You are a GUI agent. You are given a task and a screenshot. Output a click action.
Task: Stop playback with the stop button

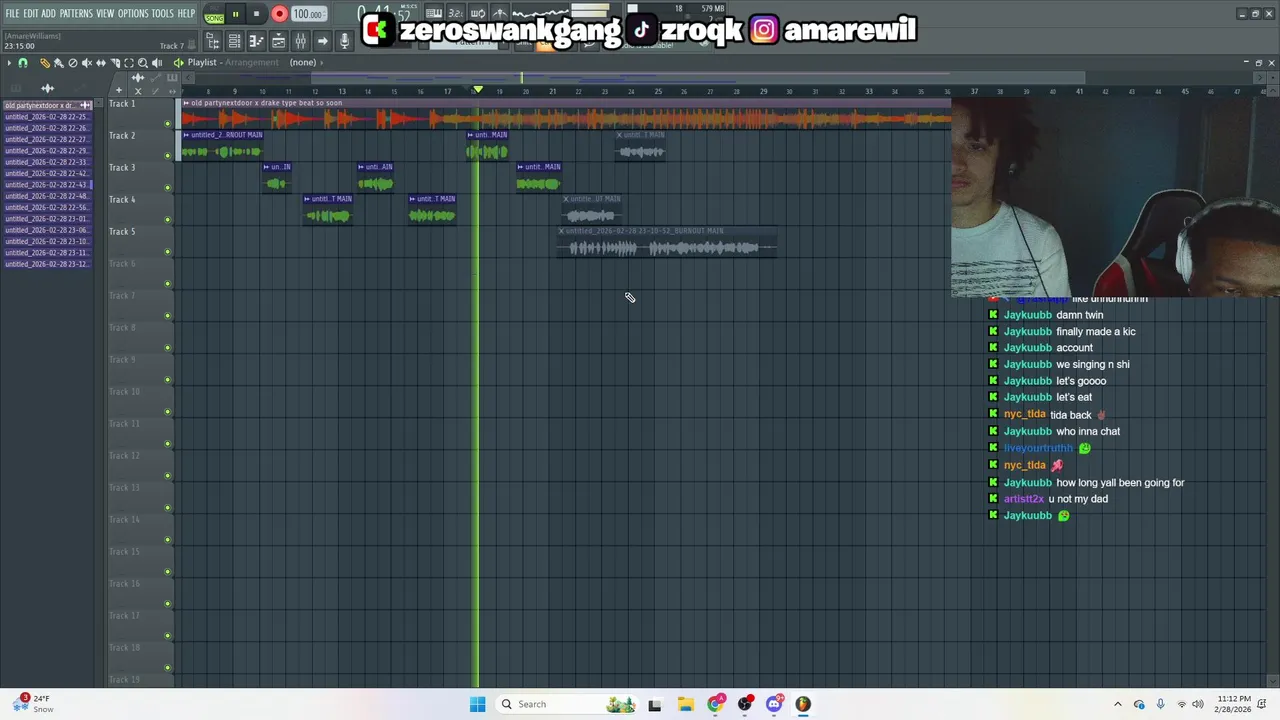point(256,14)
